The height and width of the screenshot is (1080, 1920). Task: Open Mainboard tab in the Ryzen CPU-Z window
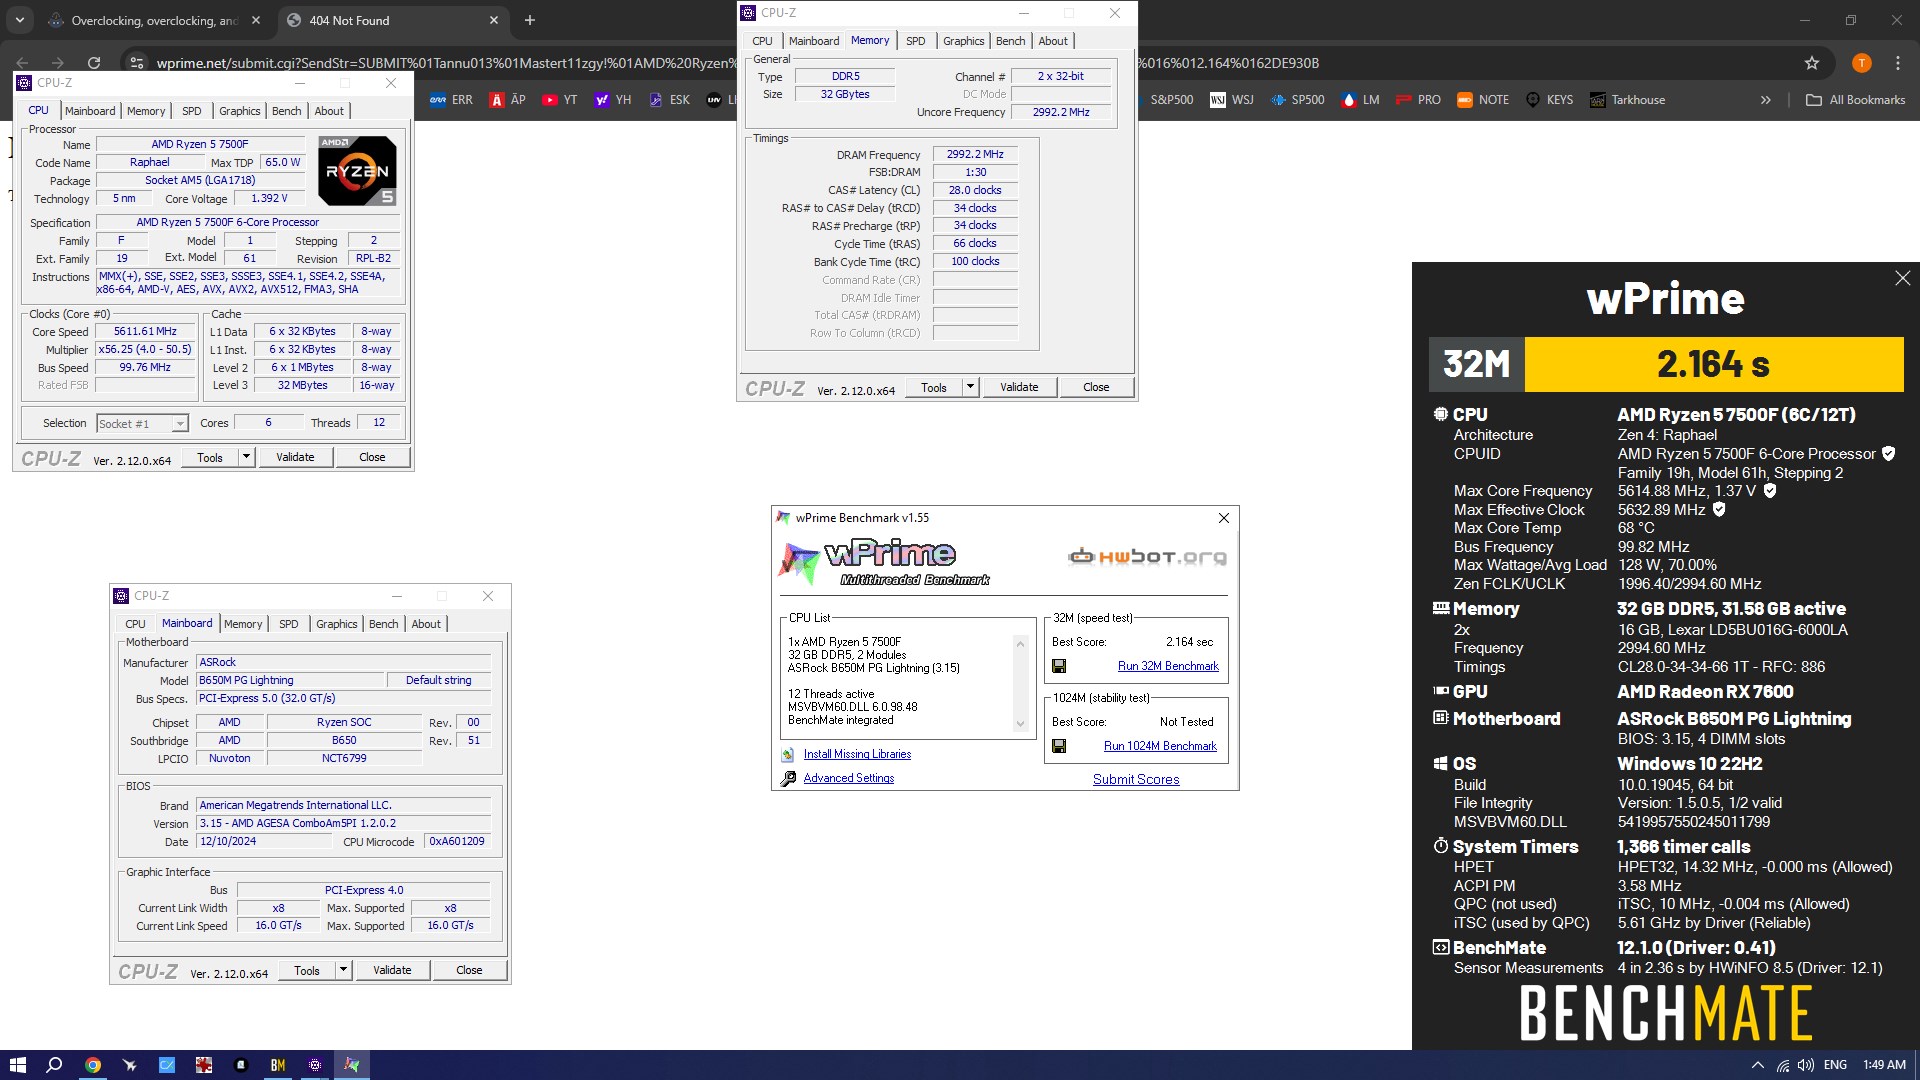point(90,111)
